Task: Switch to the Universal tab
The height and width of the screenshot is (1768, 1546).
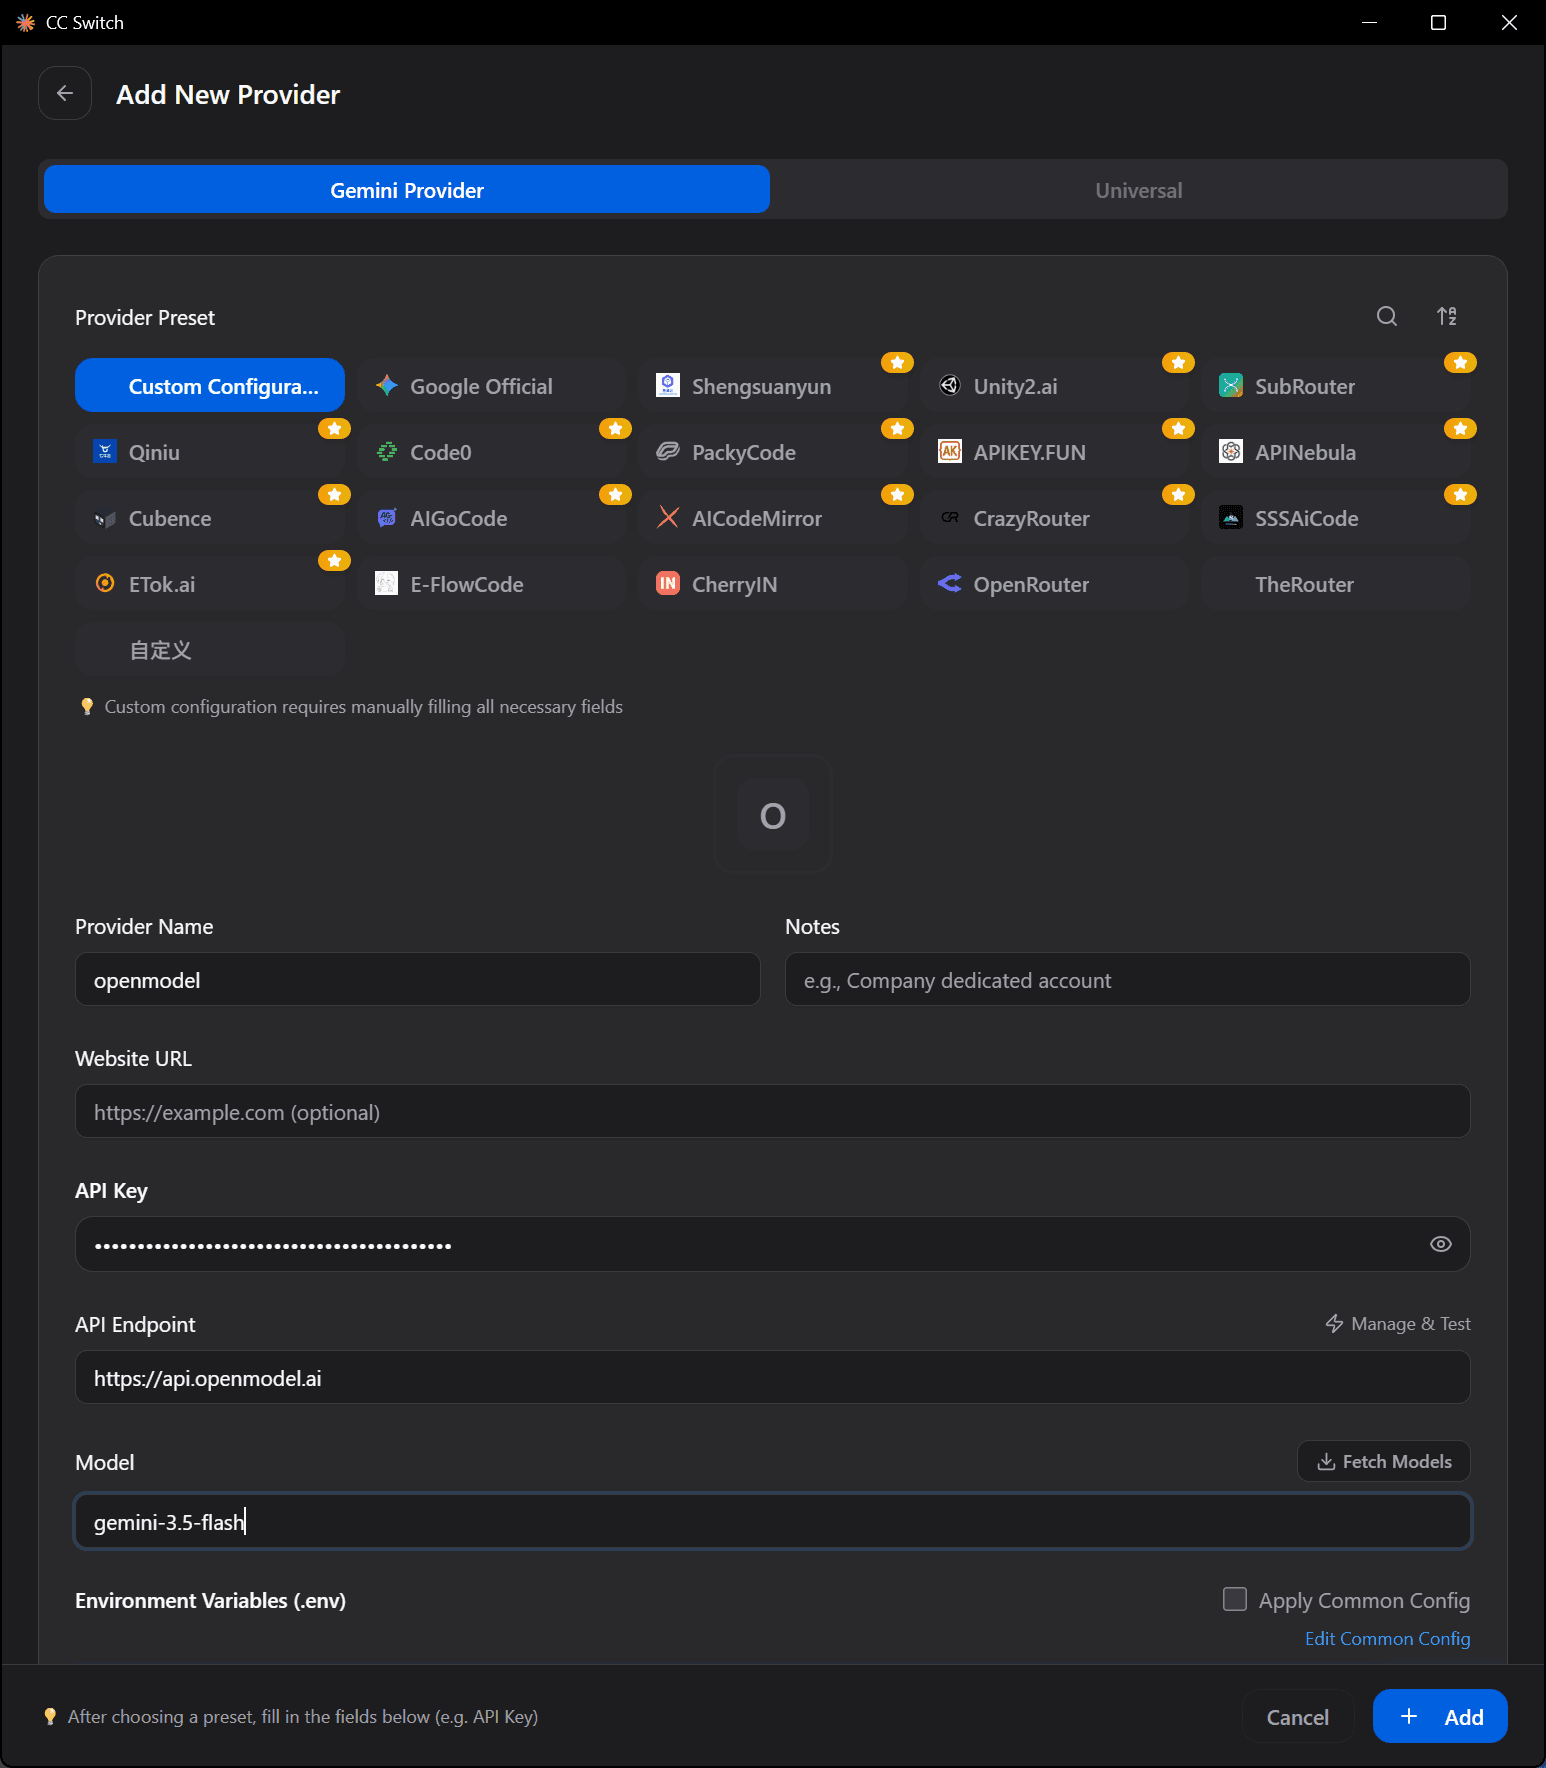Action: (1138, 189)
